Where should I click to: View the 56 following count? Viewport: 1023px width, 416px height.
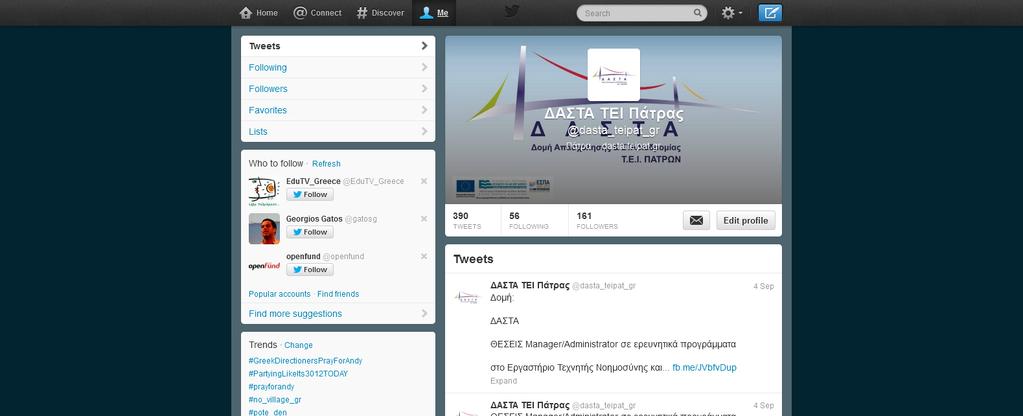point(528,220)
